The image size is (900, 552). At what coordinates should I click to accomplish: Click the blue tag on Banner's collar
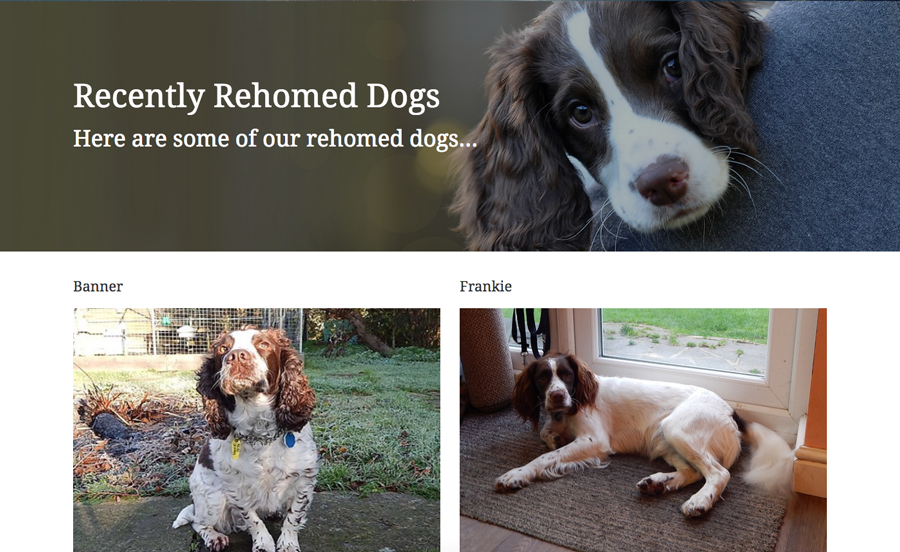tap(290, 440)
